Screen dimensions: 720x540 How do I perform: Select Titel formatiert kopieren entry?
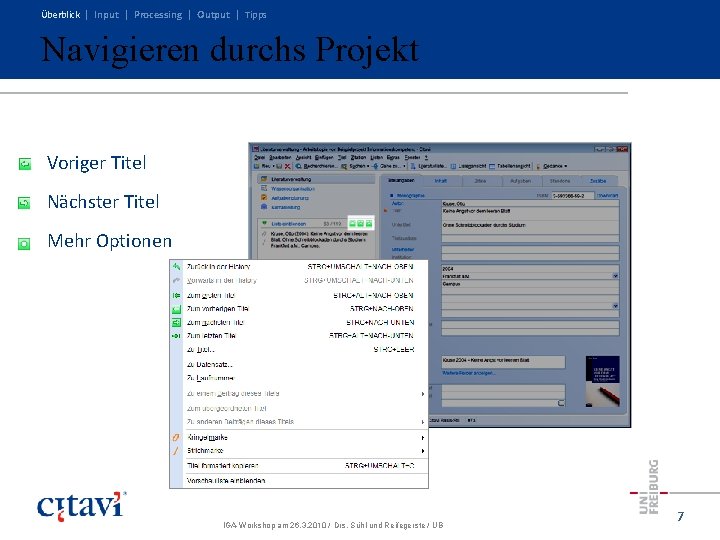[x=299, y=466]
